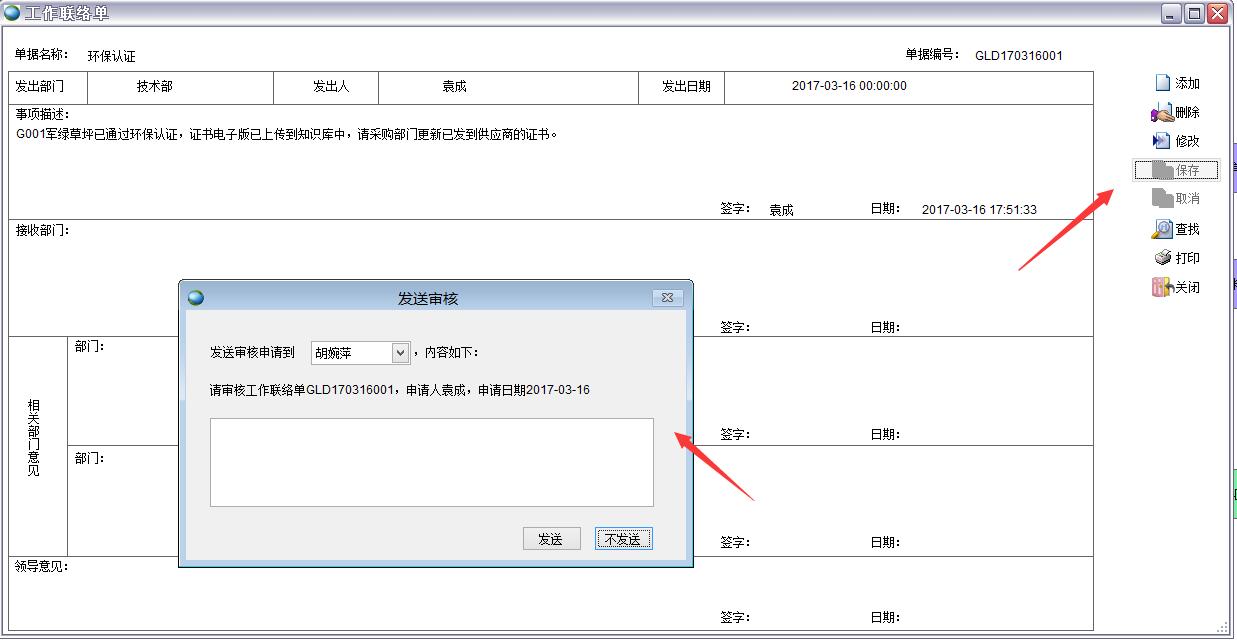Click the 关闭 (Close) toolbar icon
Screen dimensions: 1237x640
pos(1161,287)
